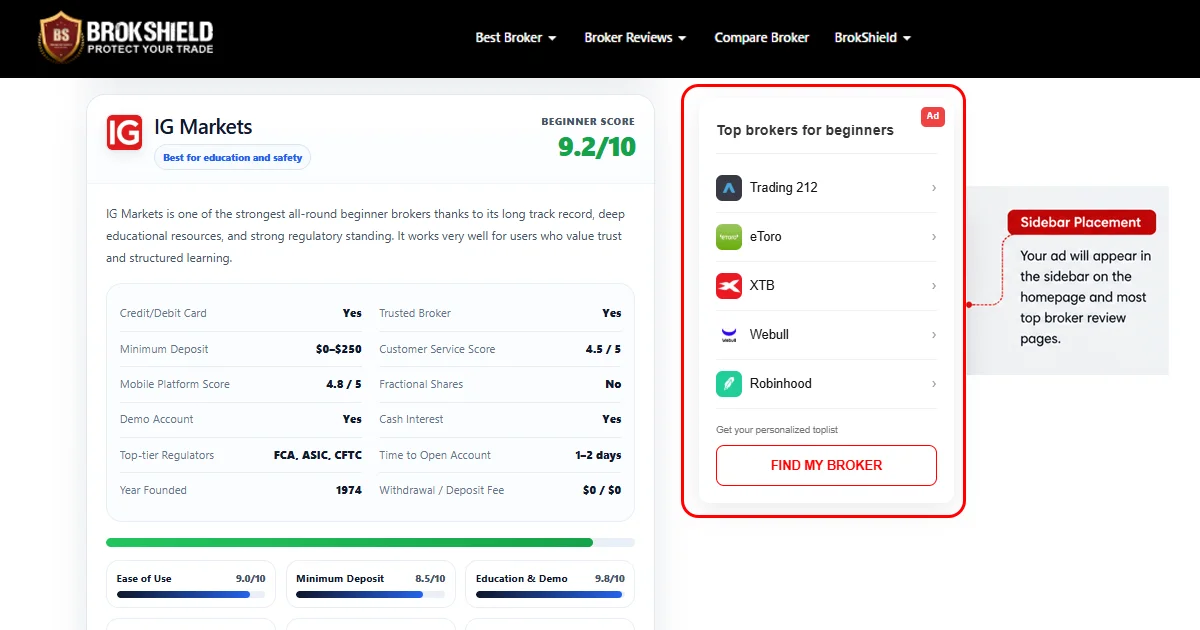This screenshot has width=1200, height=630.
Task: Click the $0 / $0 withdrawal fee value
Action: click(602, 490)
